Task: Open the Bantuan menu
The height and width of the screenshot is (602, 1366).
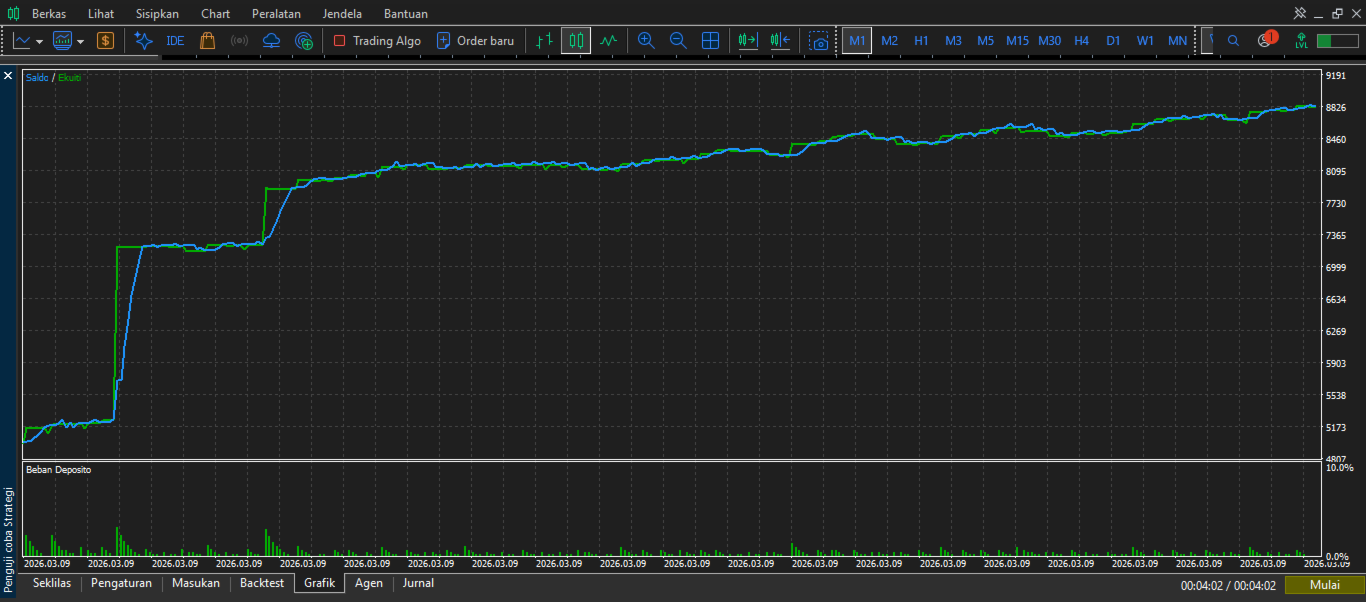Action: point(406,14)
